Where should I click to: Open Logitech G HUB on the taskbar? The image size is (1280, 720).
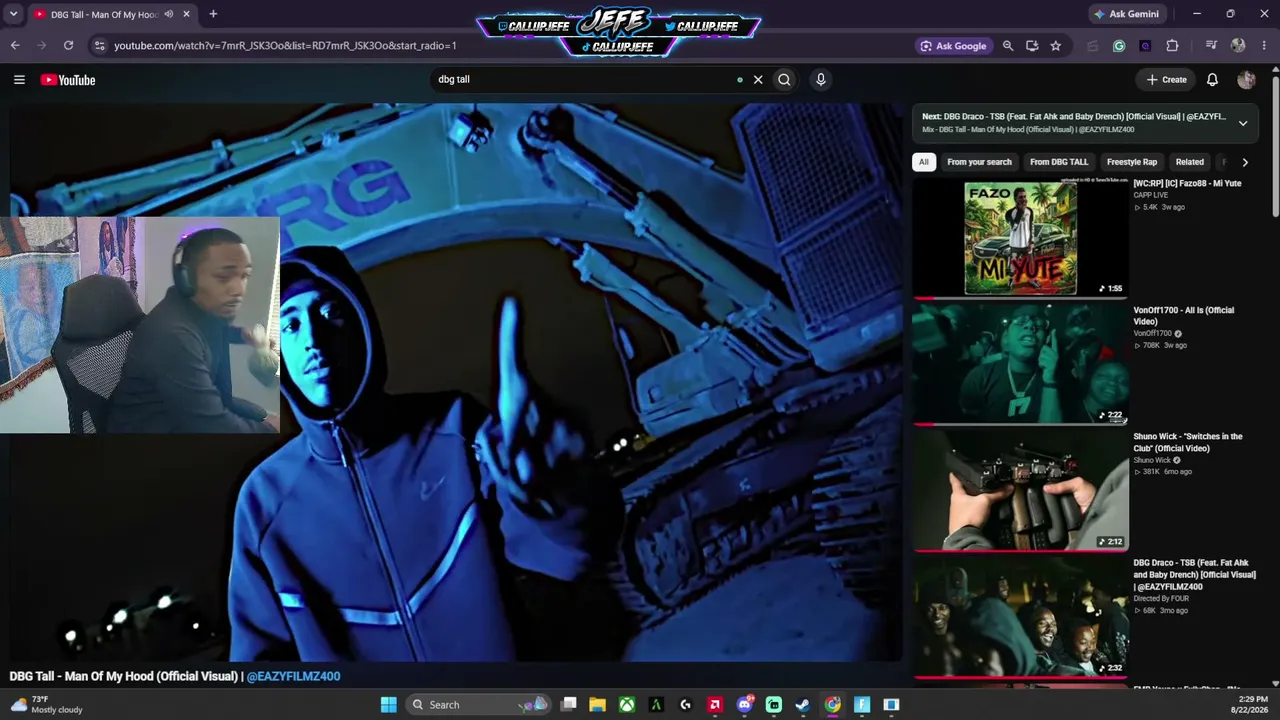(685, 705)
